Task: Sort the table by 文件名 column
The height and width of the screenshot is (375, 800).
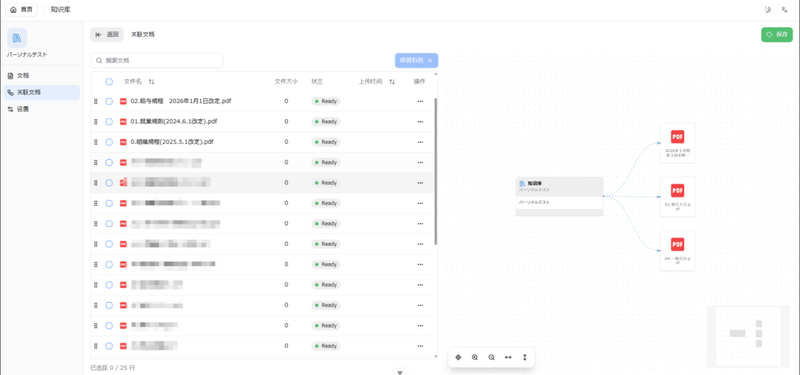Action: pos(152,82)
